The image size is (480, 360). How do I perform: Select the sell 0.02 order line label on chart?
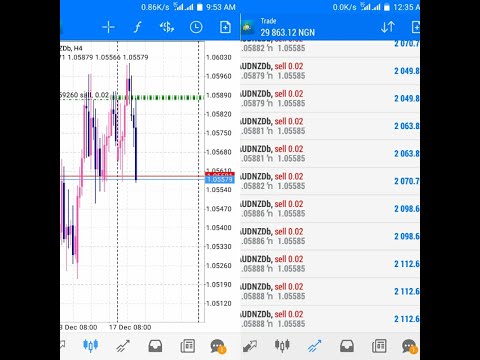(x=85, y=95)
